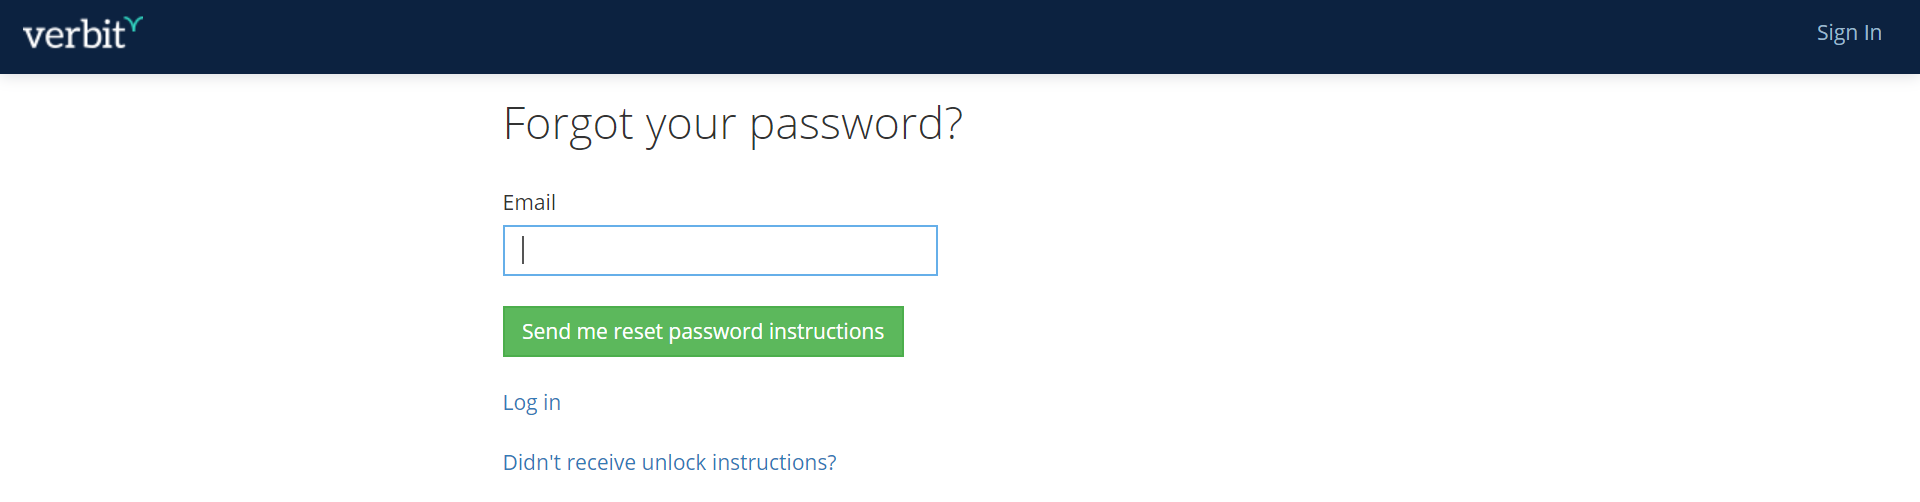
Task: Click the Forgot your password heading
Action: click(x=732, y=124)
